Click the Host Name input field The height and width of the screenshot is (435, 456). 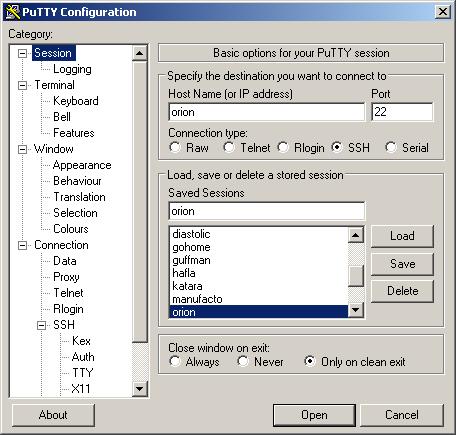click(x=267, y=112)
